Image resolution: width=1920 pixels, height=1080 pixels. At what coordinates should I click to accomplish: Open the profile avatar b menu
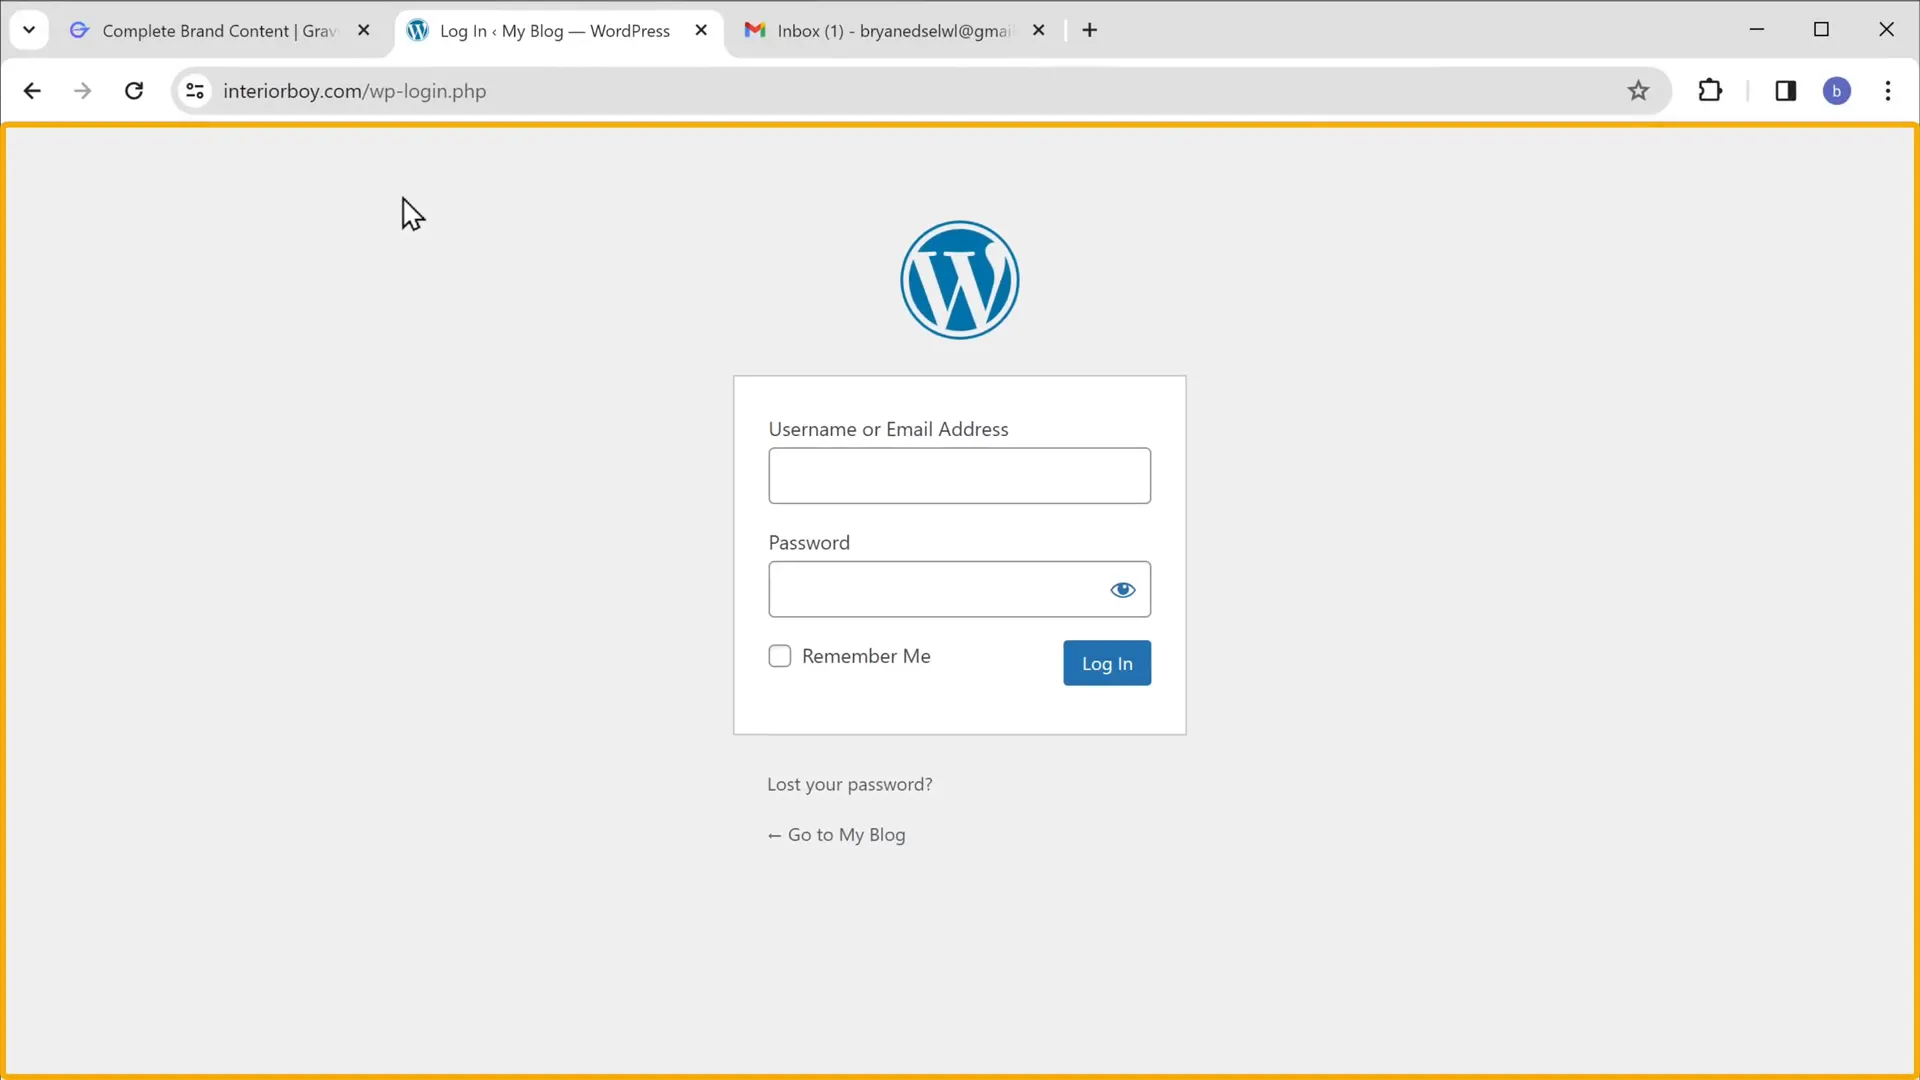tap(1837, 91)
